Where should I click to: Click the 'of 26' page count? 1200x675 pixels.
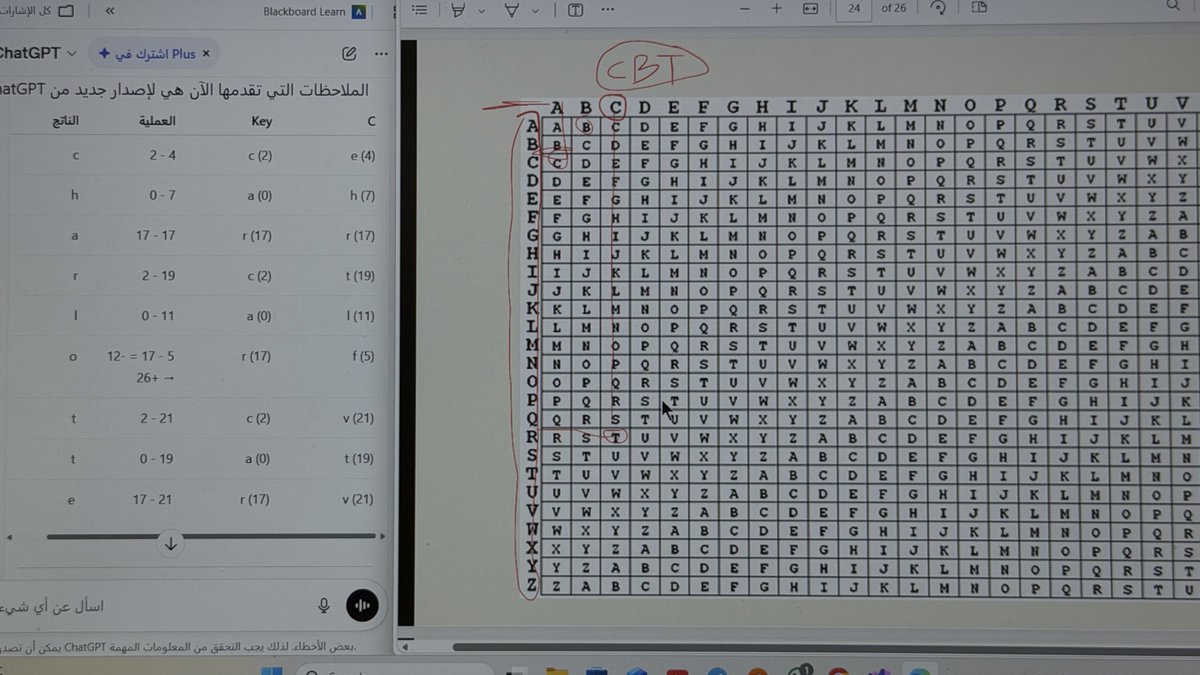(x=893, y=8)
